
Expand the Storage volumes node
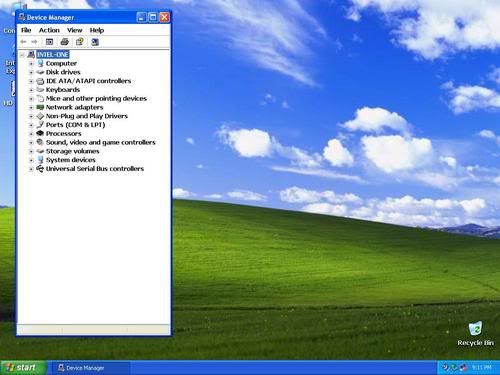(x=31, y=151)
